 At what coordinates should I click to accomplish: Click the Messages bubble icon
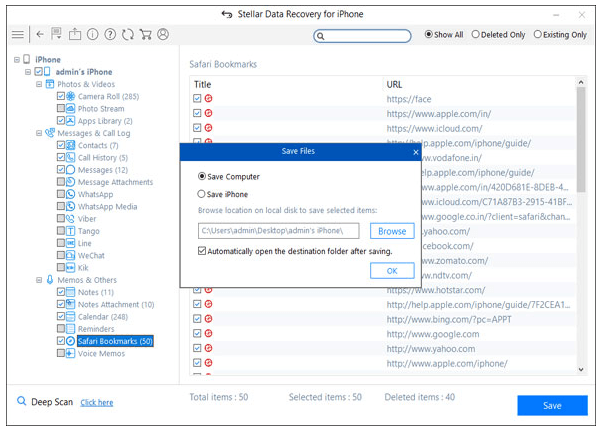click(71, 170)
